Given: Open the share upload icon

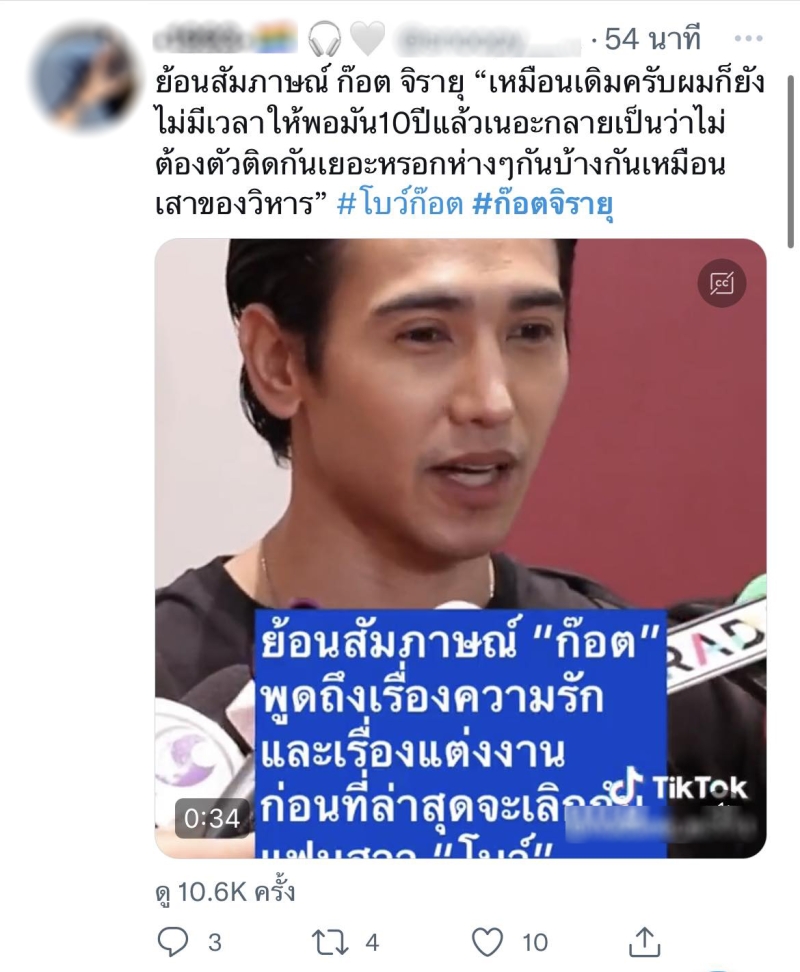Looking at the screenshot, I should point(644,942).
